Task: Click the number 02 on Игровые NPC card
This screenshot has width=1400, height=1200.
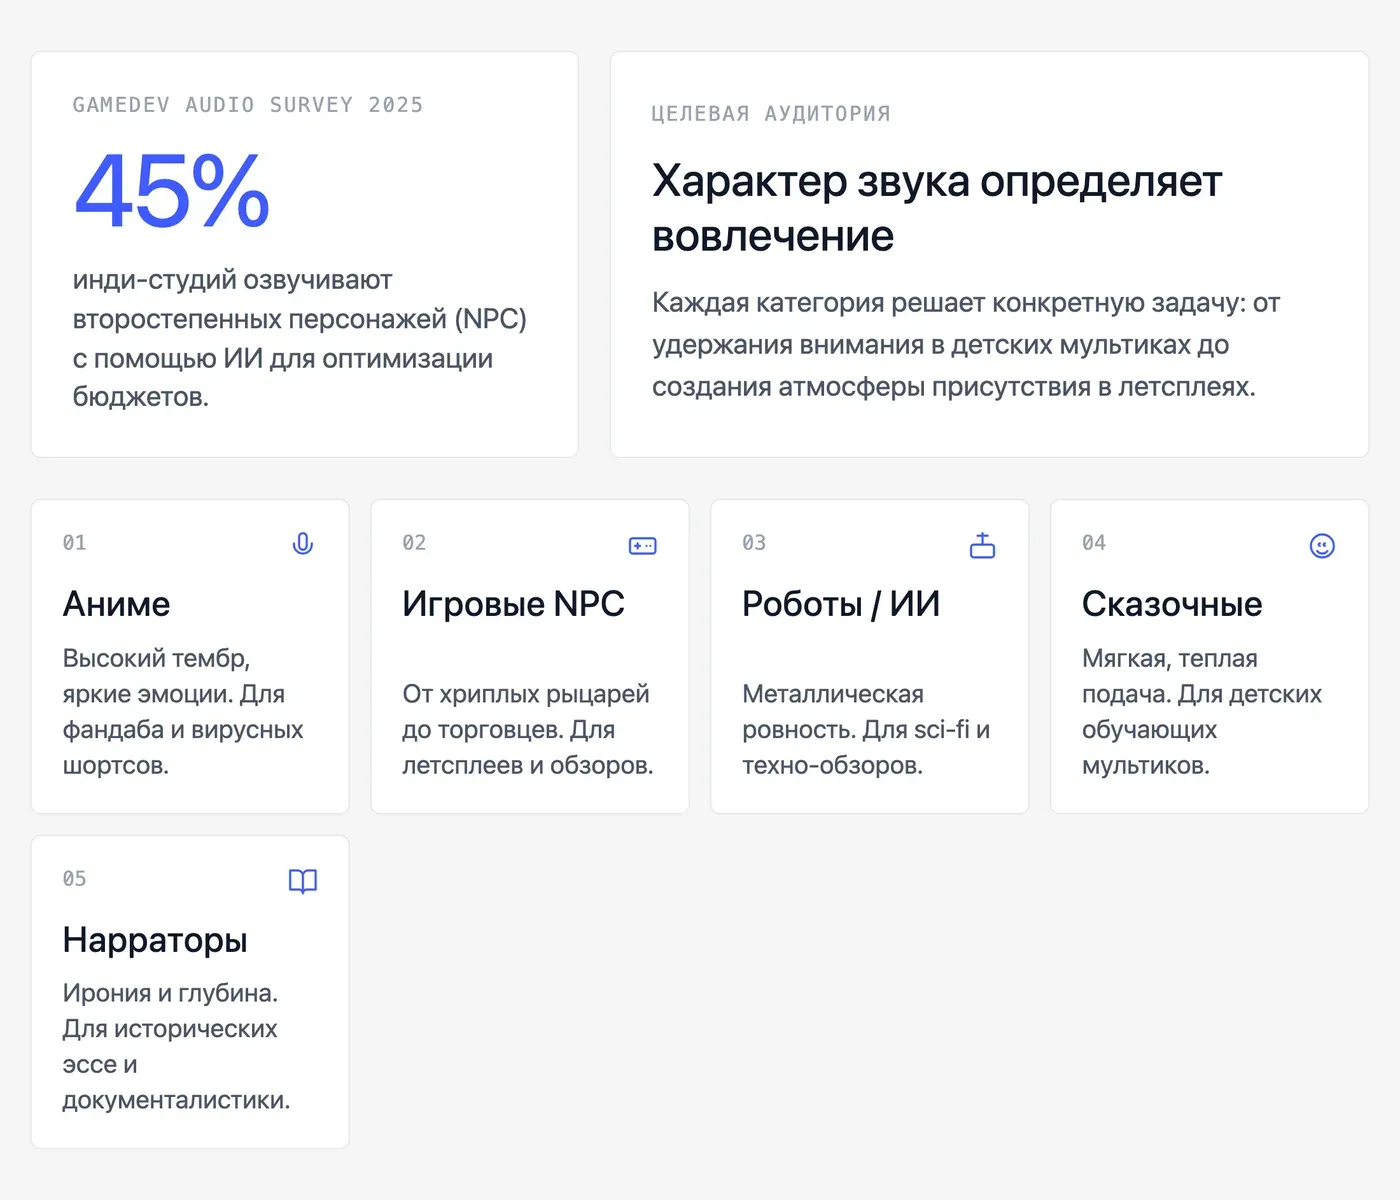Action: pyautogui.click(x=414, y=543)
